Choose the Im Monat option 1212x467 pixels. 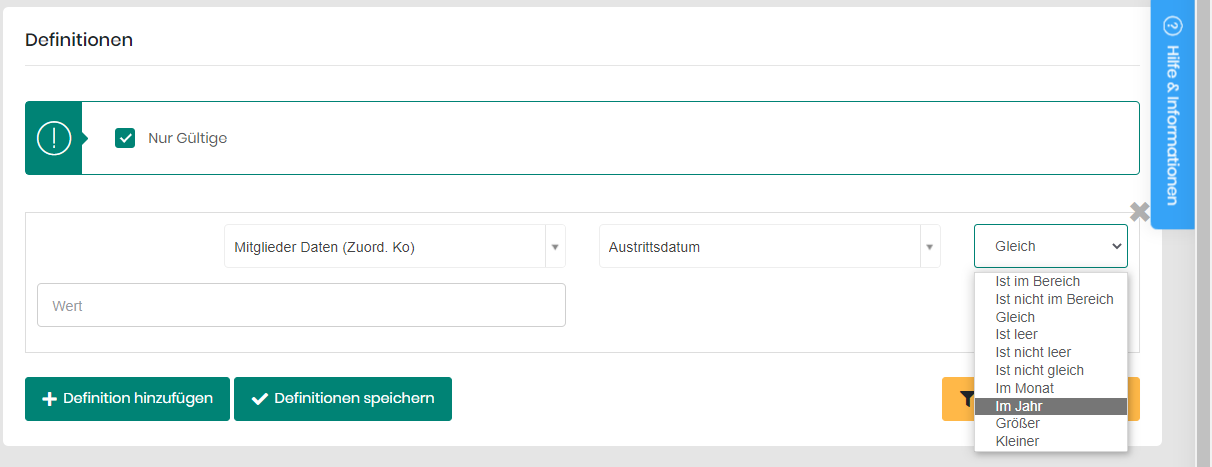click(x=1024, y=388)
